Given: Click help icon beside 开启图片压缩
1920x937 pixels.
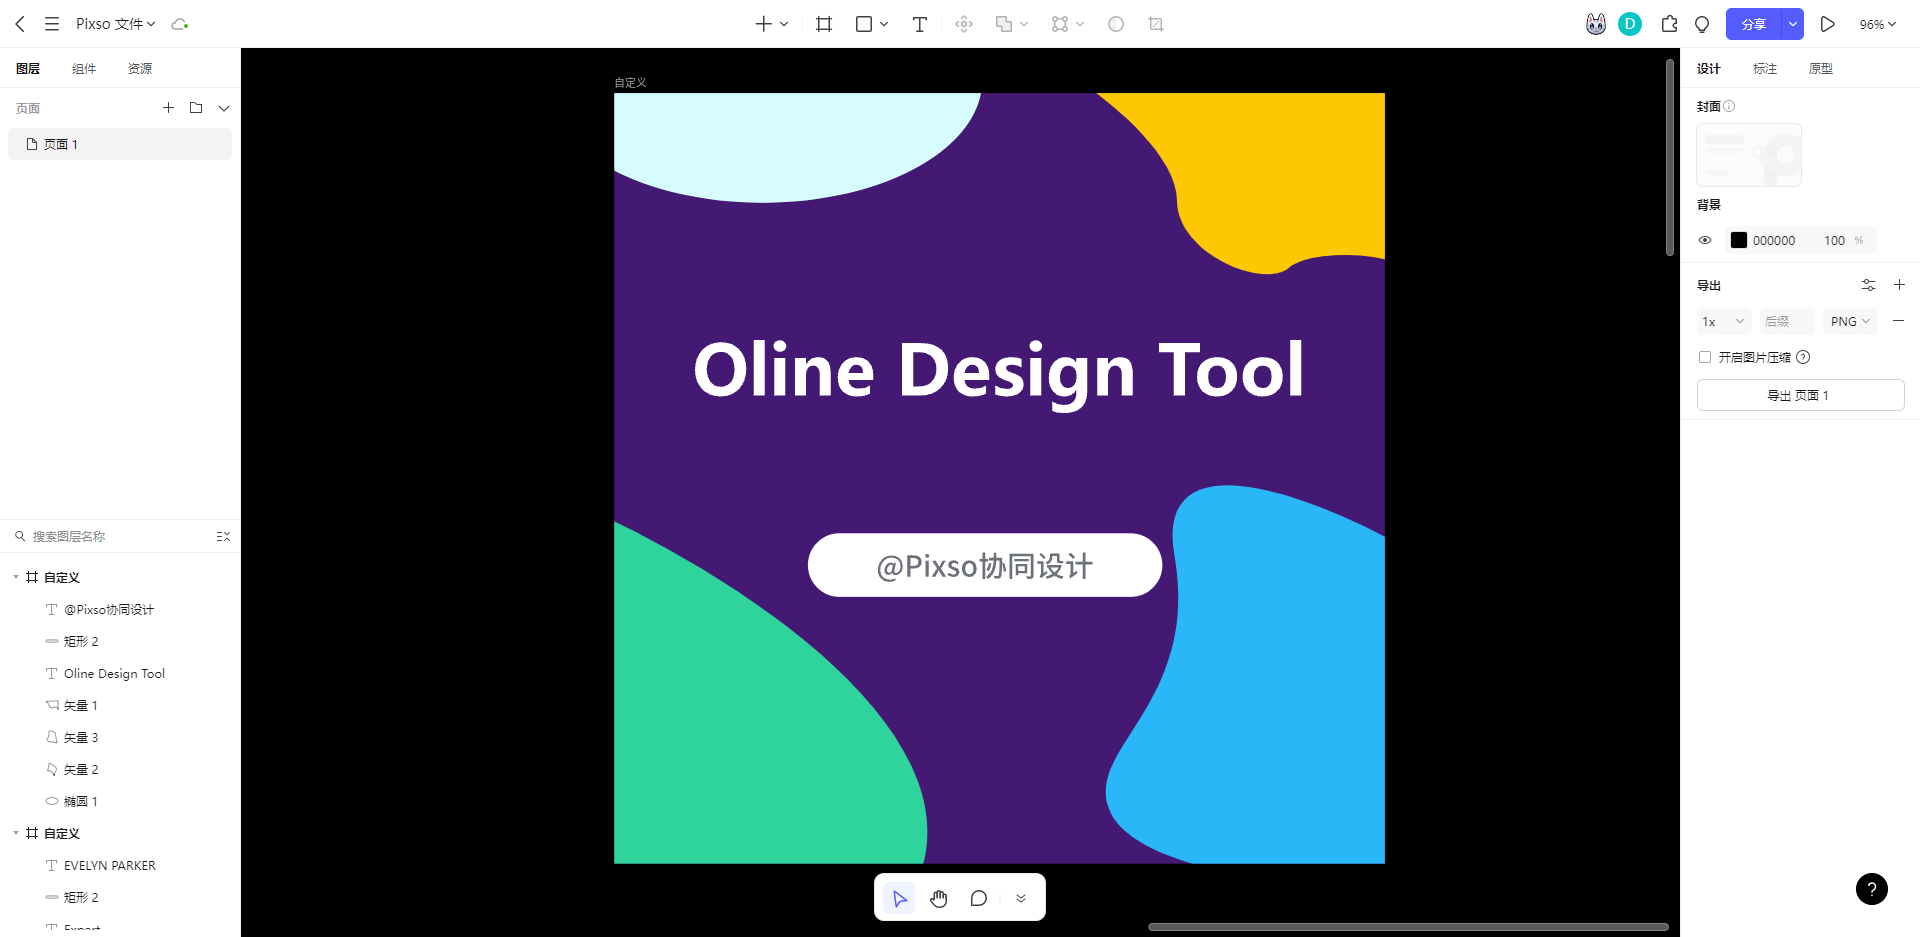Looking at the screenshot, I should click(x=1803, y=357).
